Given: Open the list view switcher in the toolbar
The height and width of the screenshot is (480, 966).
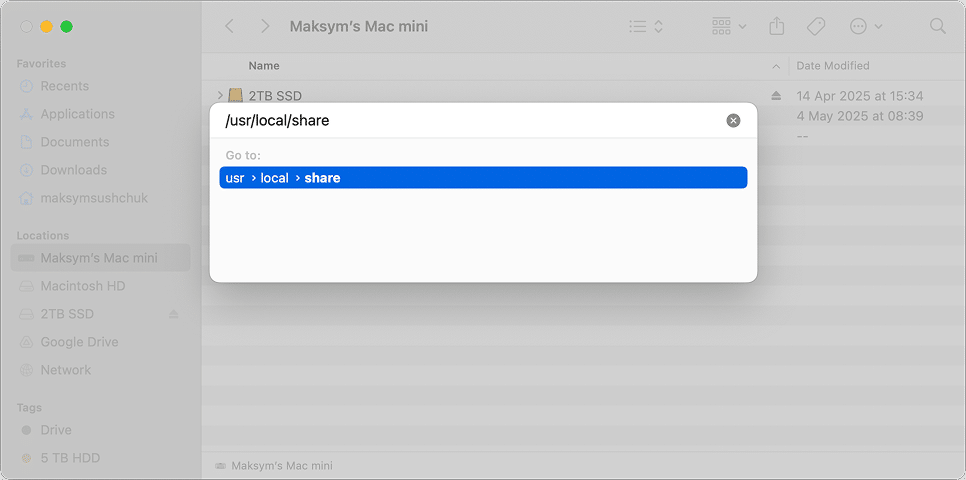Looking at the screenshot, I should click(646, 26).
